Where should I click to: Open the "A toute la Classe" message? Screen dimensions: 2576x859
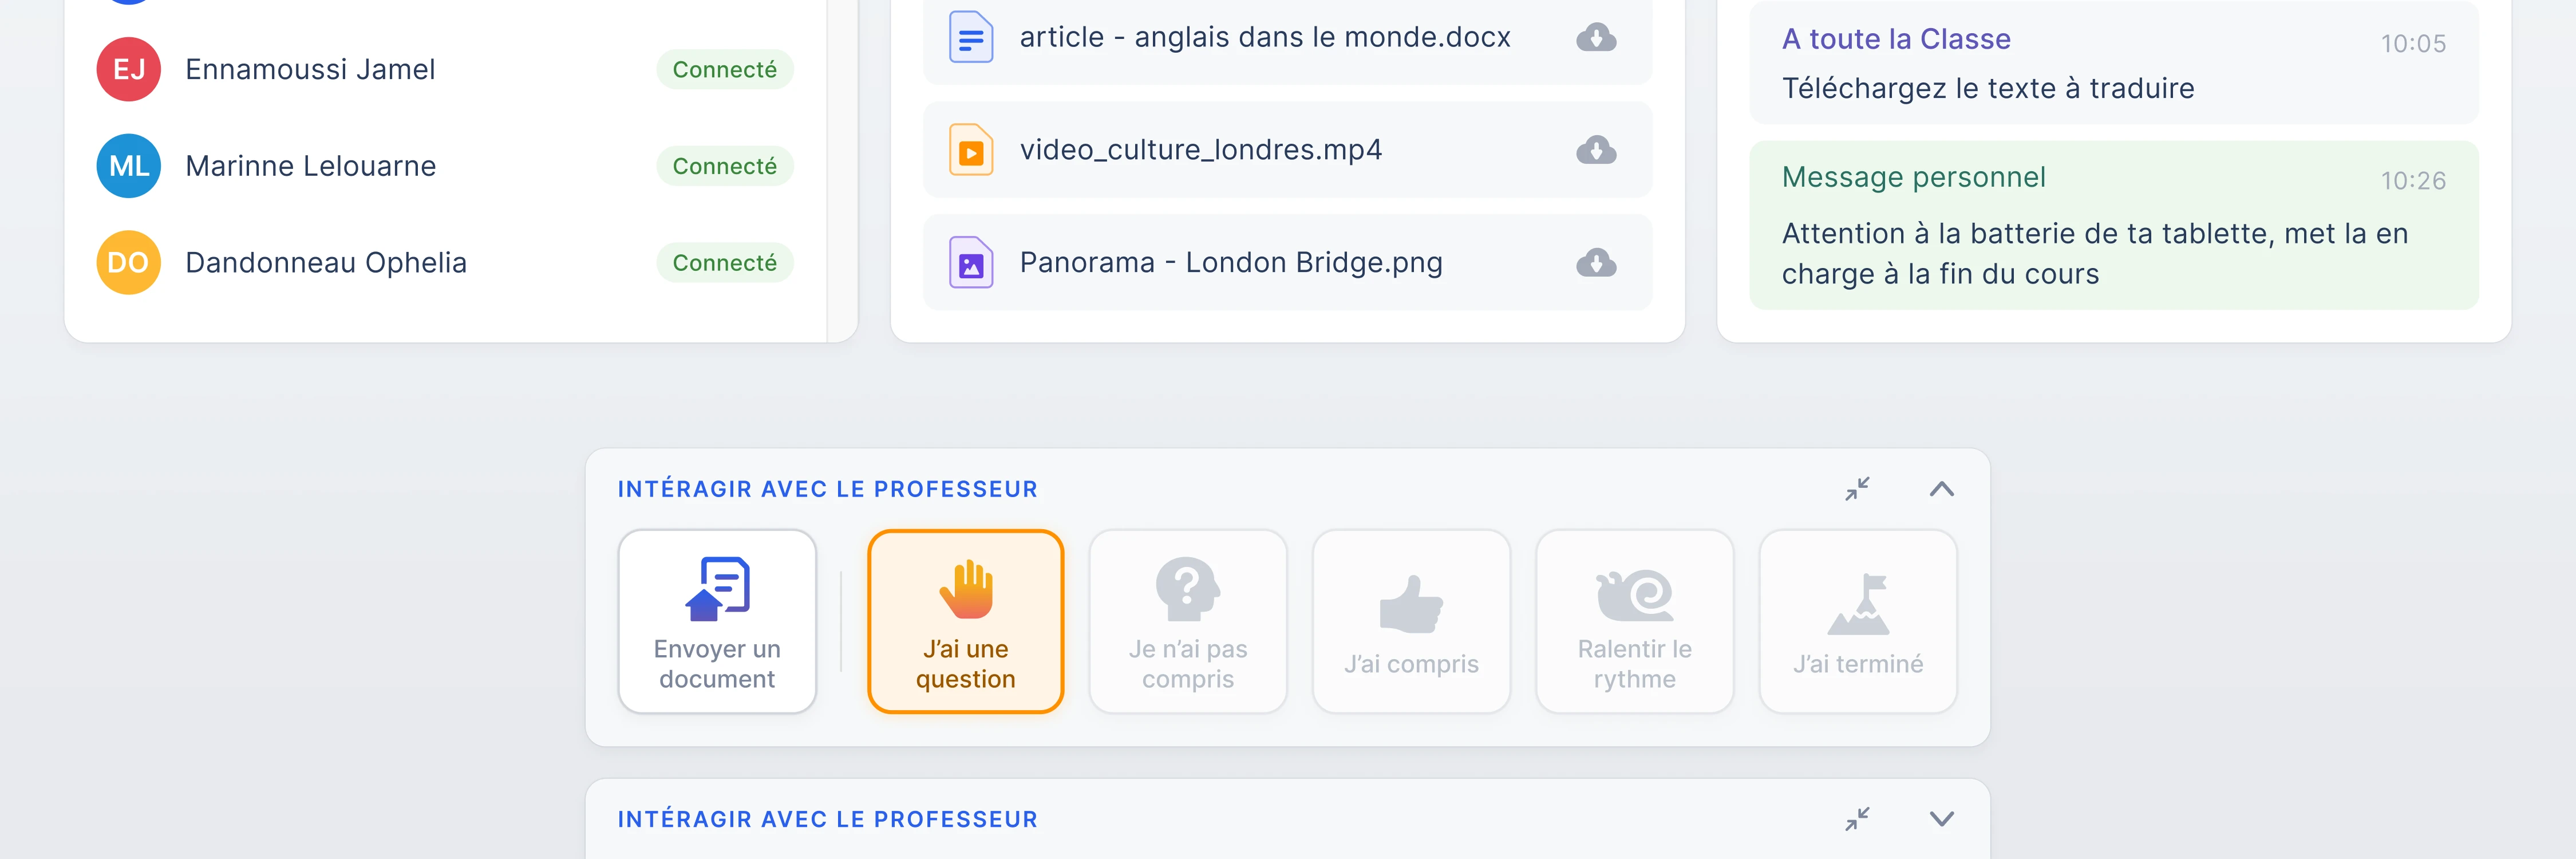click(2113, 64)
